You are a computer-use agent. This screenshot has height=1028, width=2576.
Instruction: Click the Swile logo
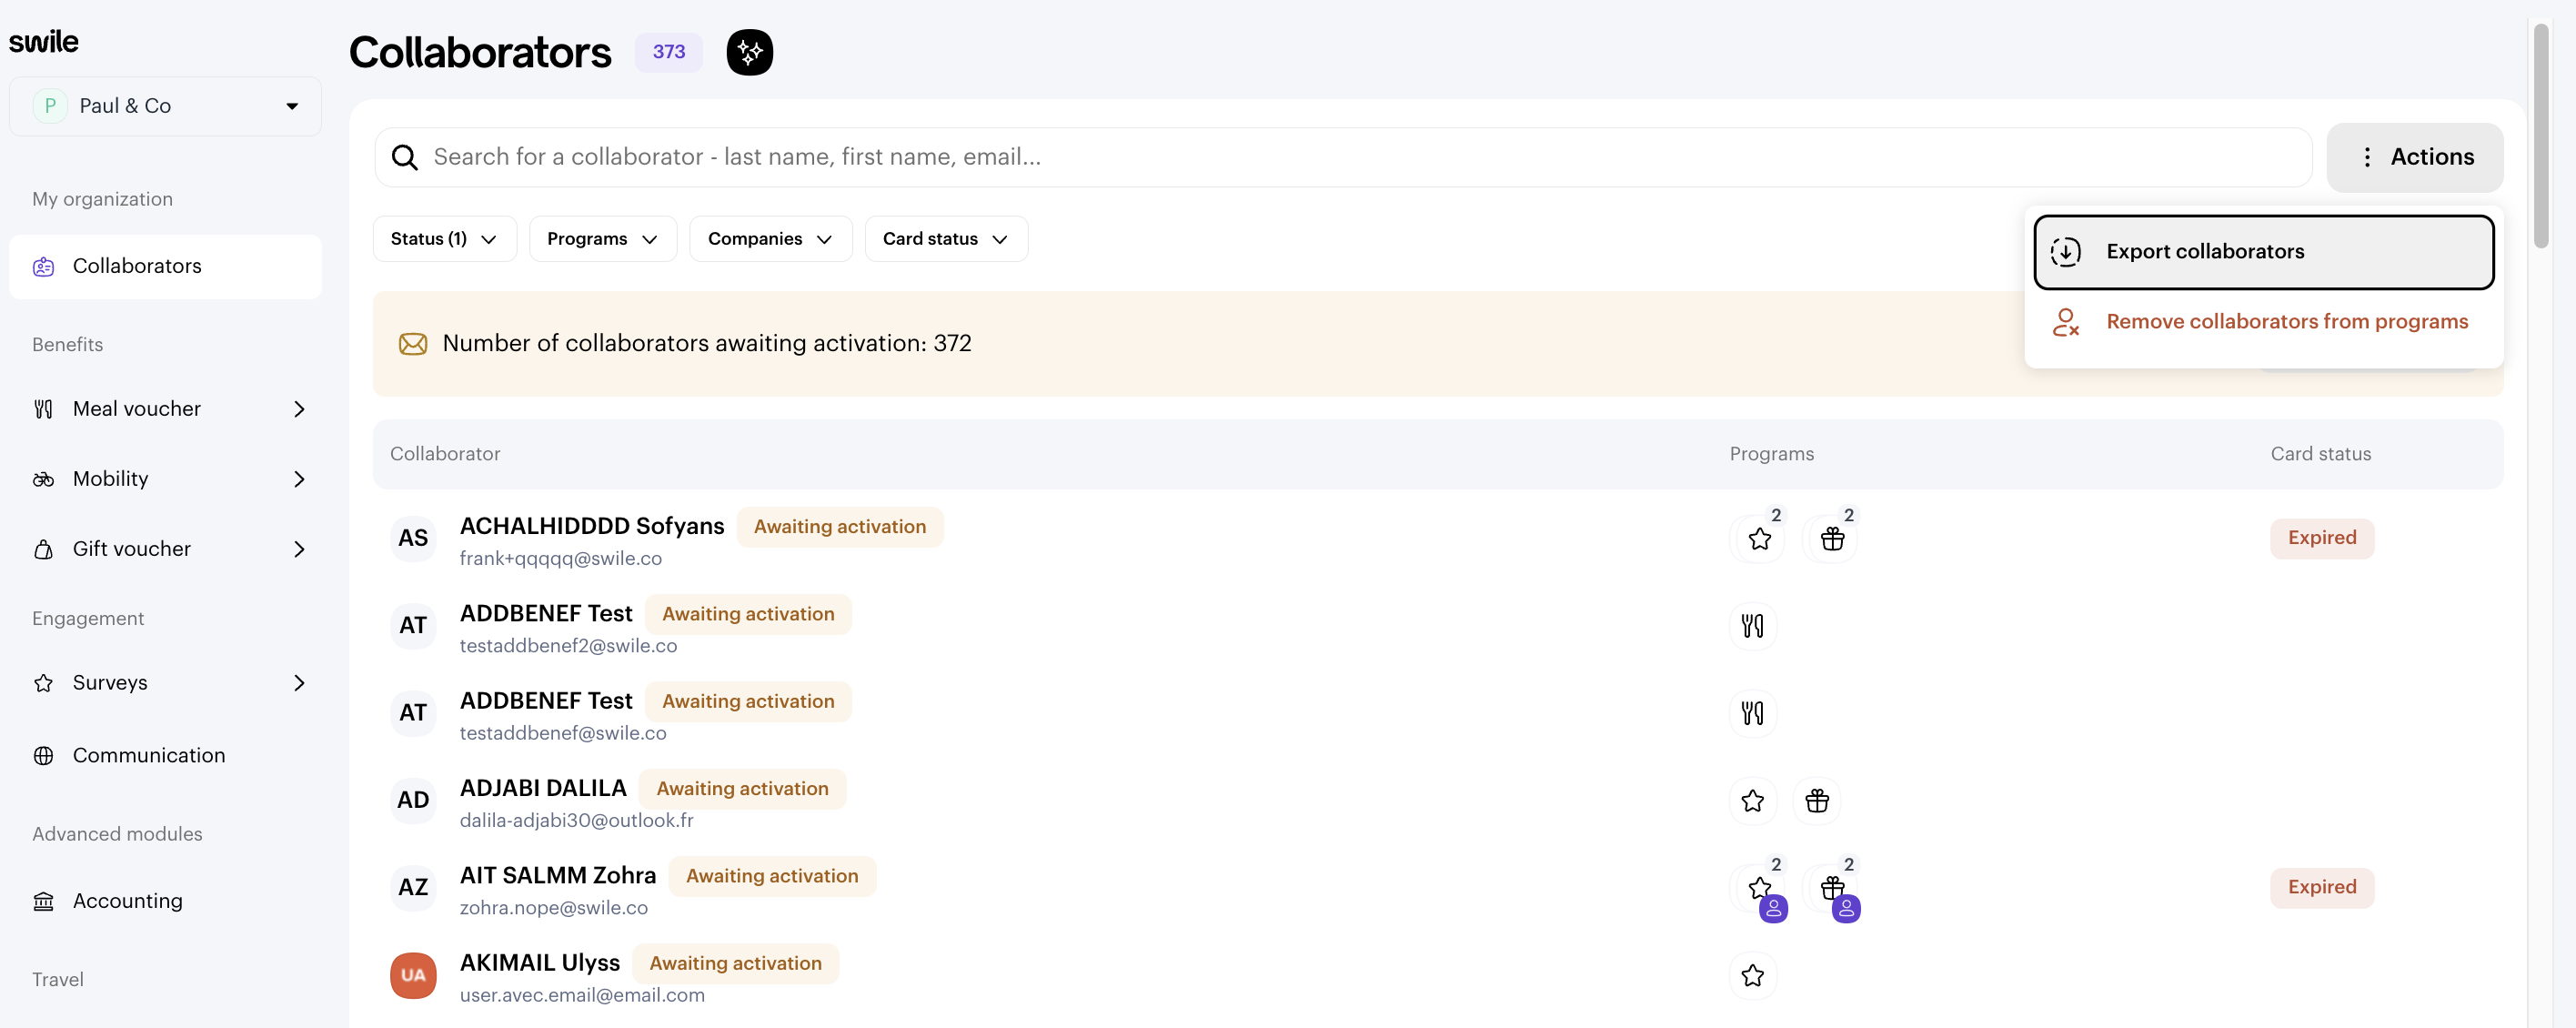[x=44, y=41]
